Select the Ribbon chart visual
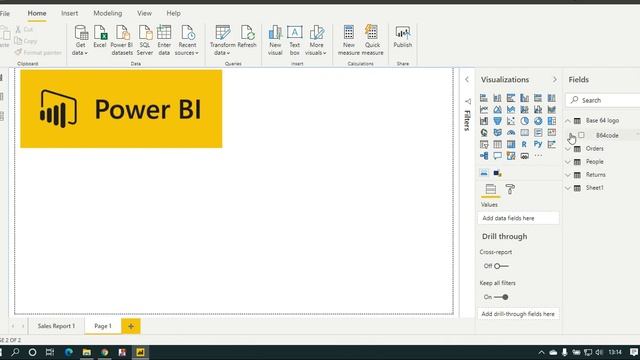 [x=551, y=109]
